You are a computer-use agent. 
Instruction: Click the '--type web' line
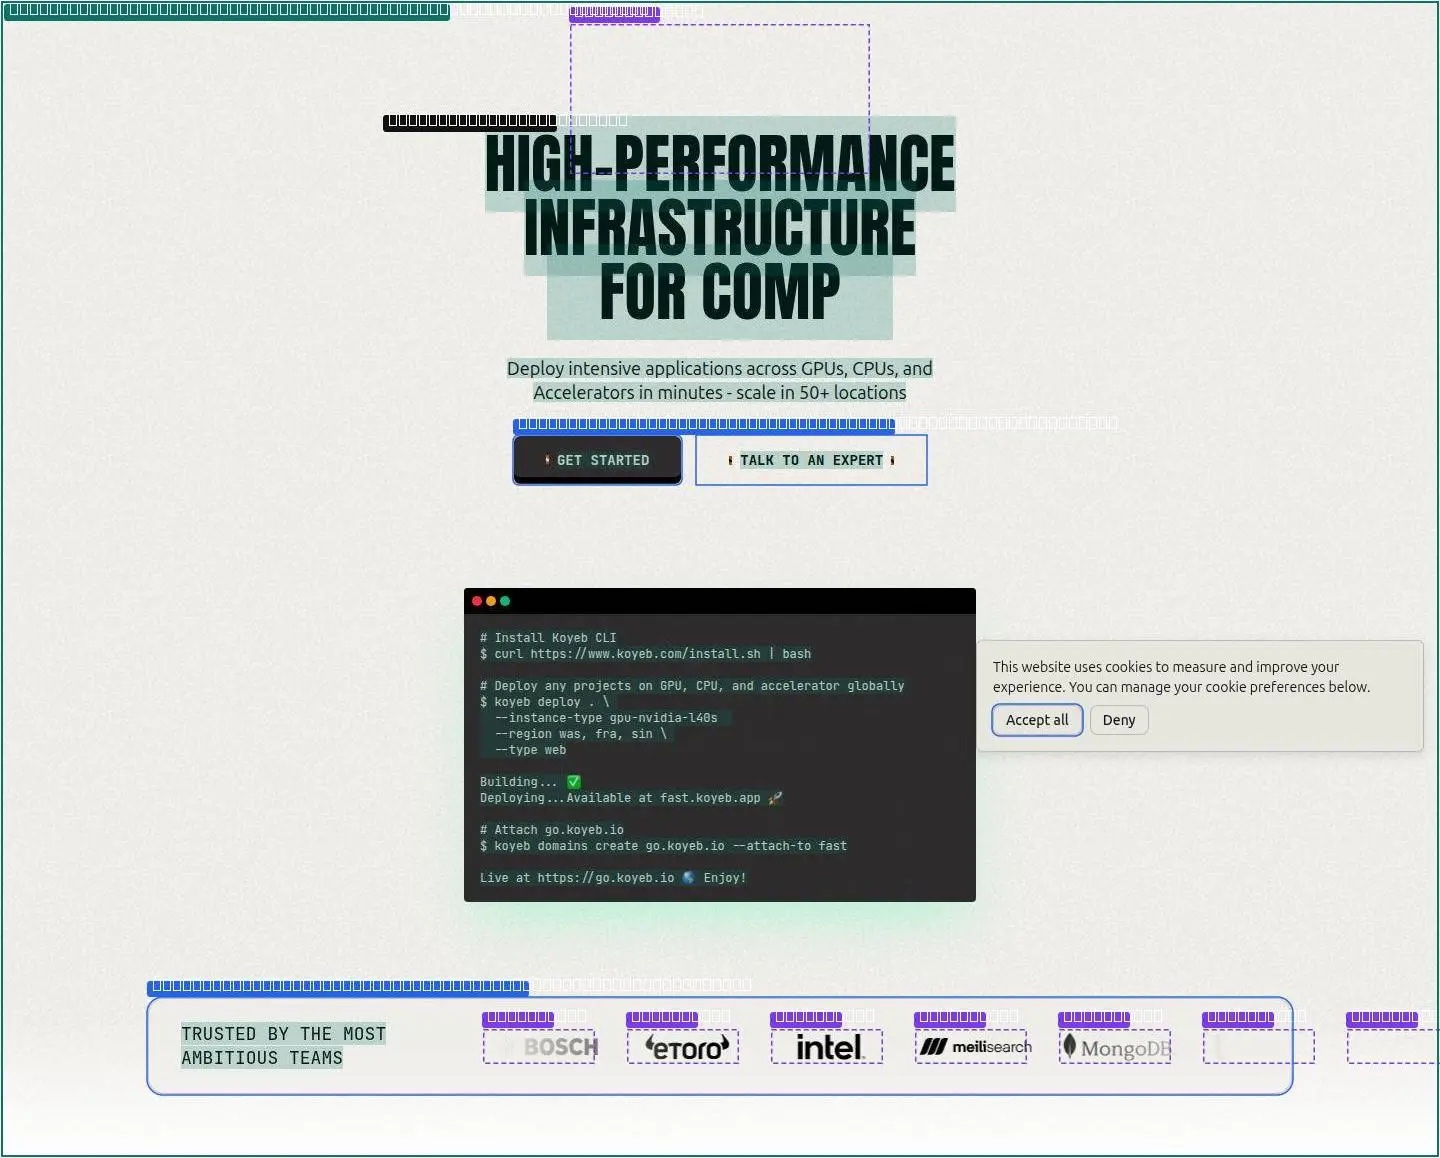[x=530, y=750]
